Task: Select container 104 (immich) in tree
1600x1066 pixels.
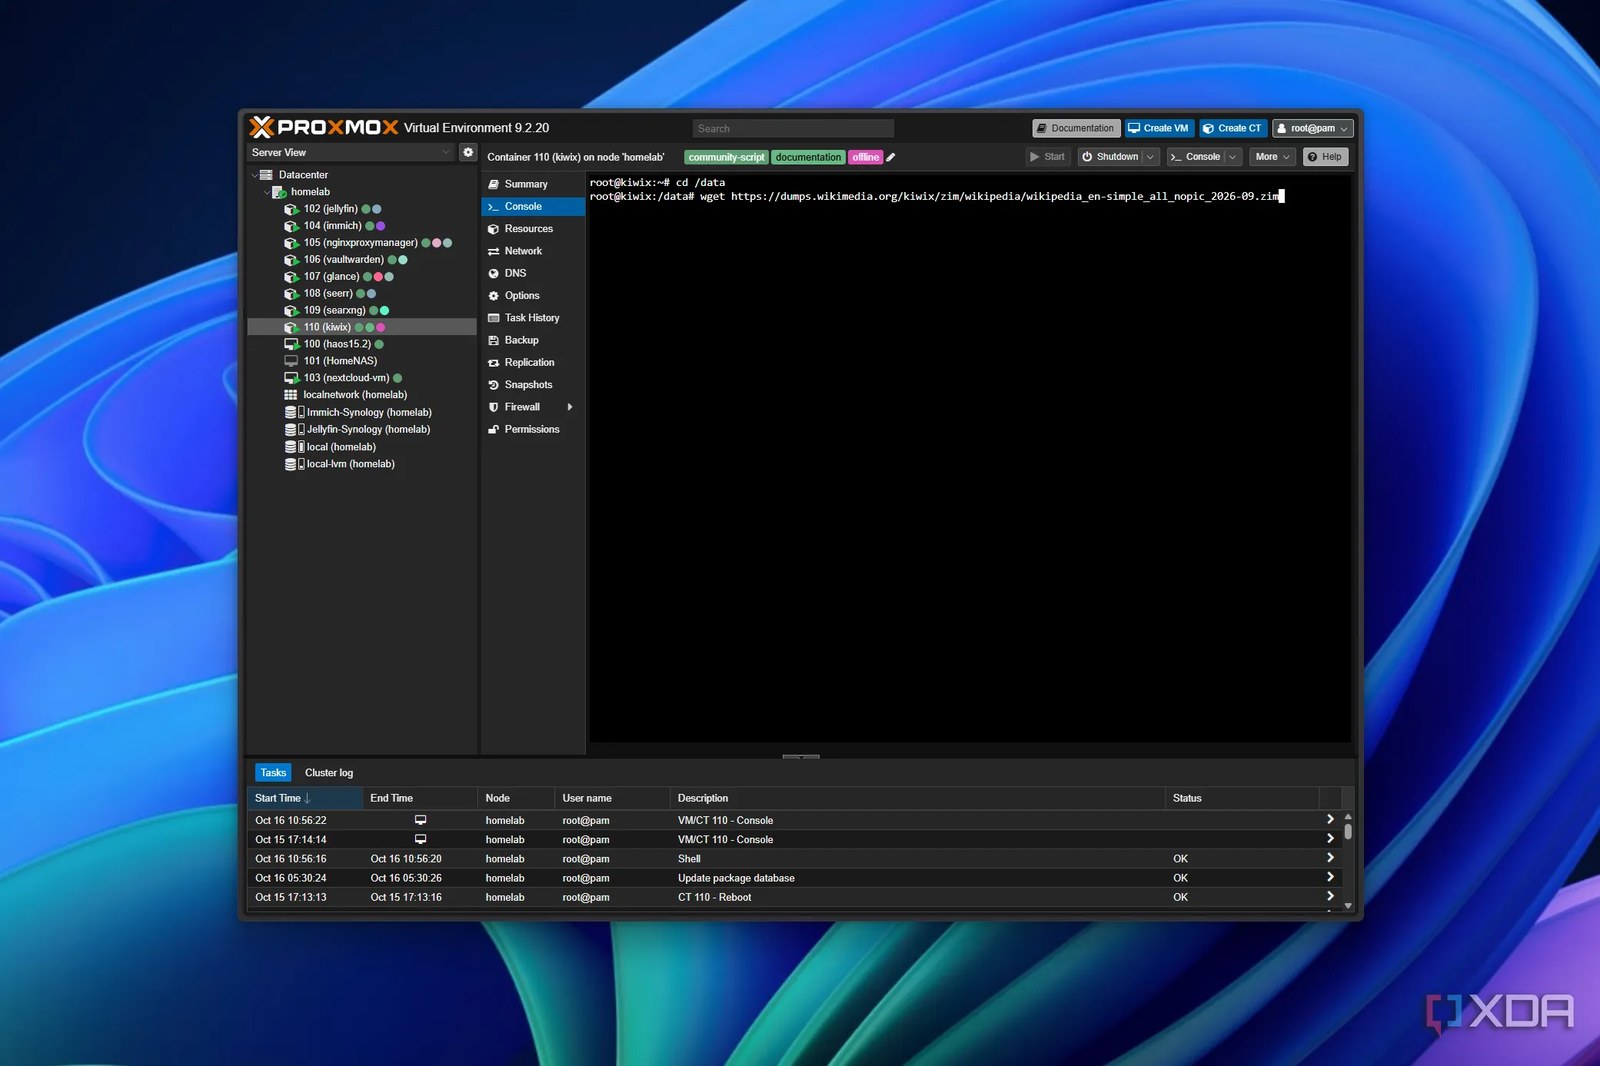Action: (332, 226)
